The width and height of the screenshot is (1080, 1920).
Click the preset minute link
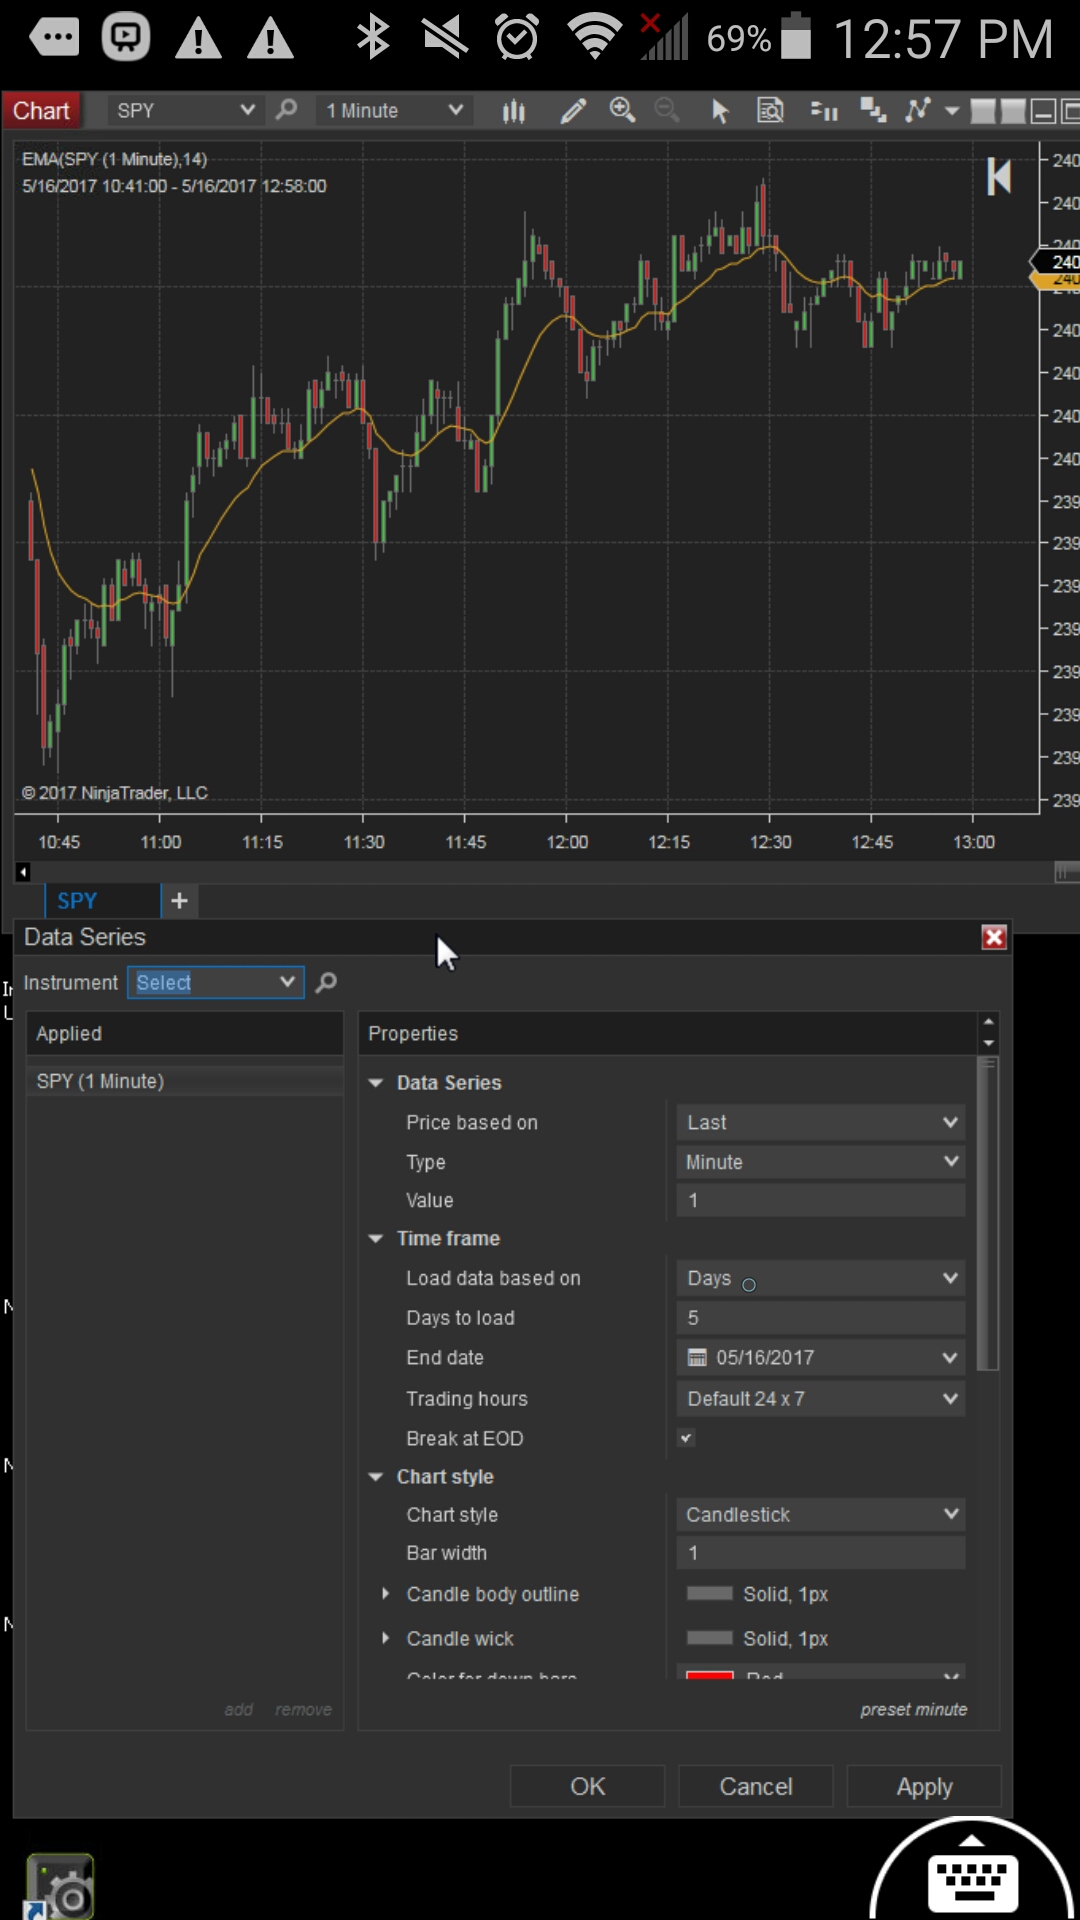click(x=914, y=1710)
